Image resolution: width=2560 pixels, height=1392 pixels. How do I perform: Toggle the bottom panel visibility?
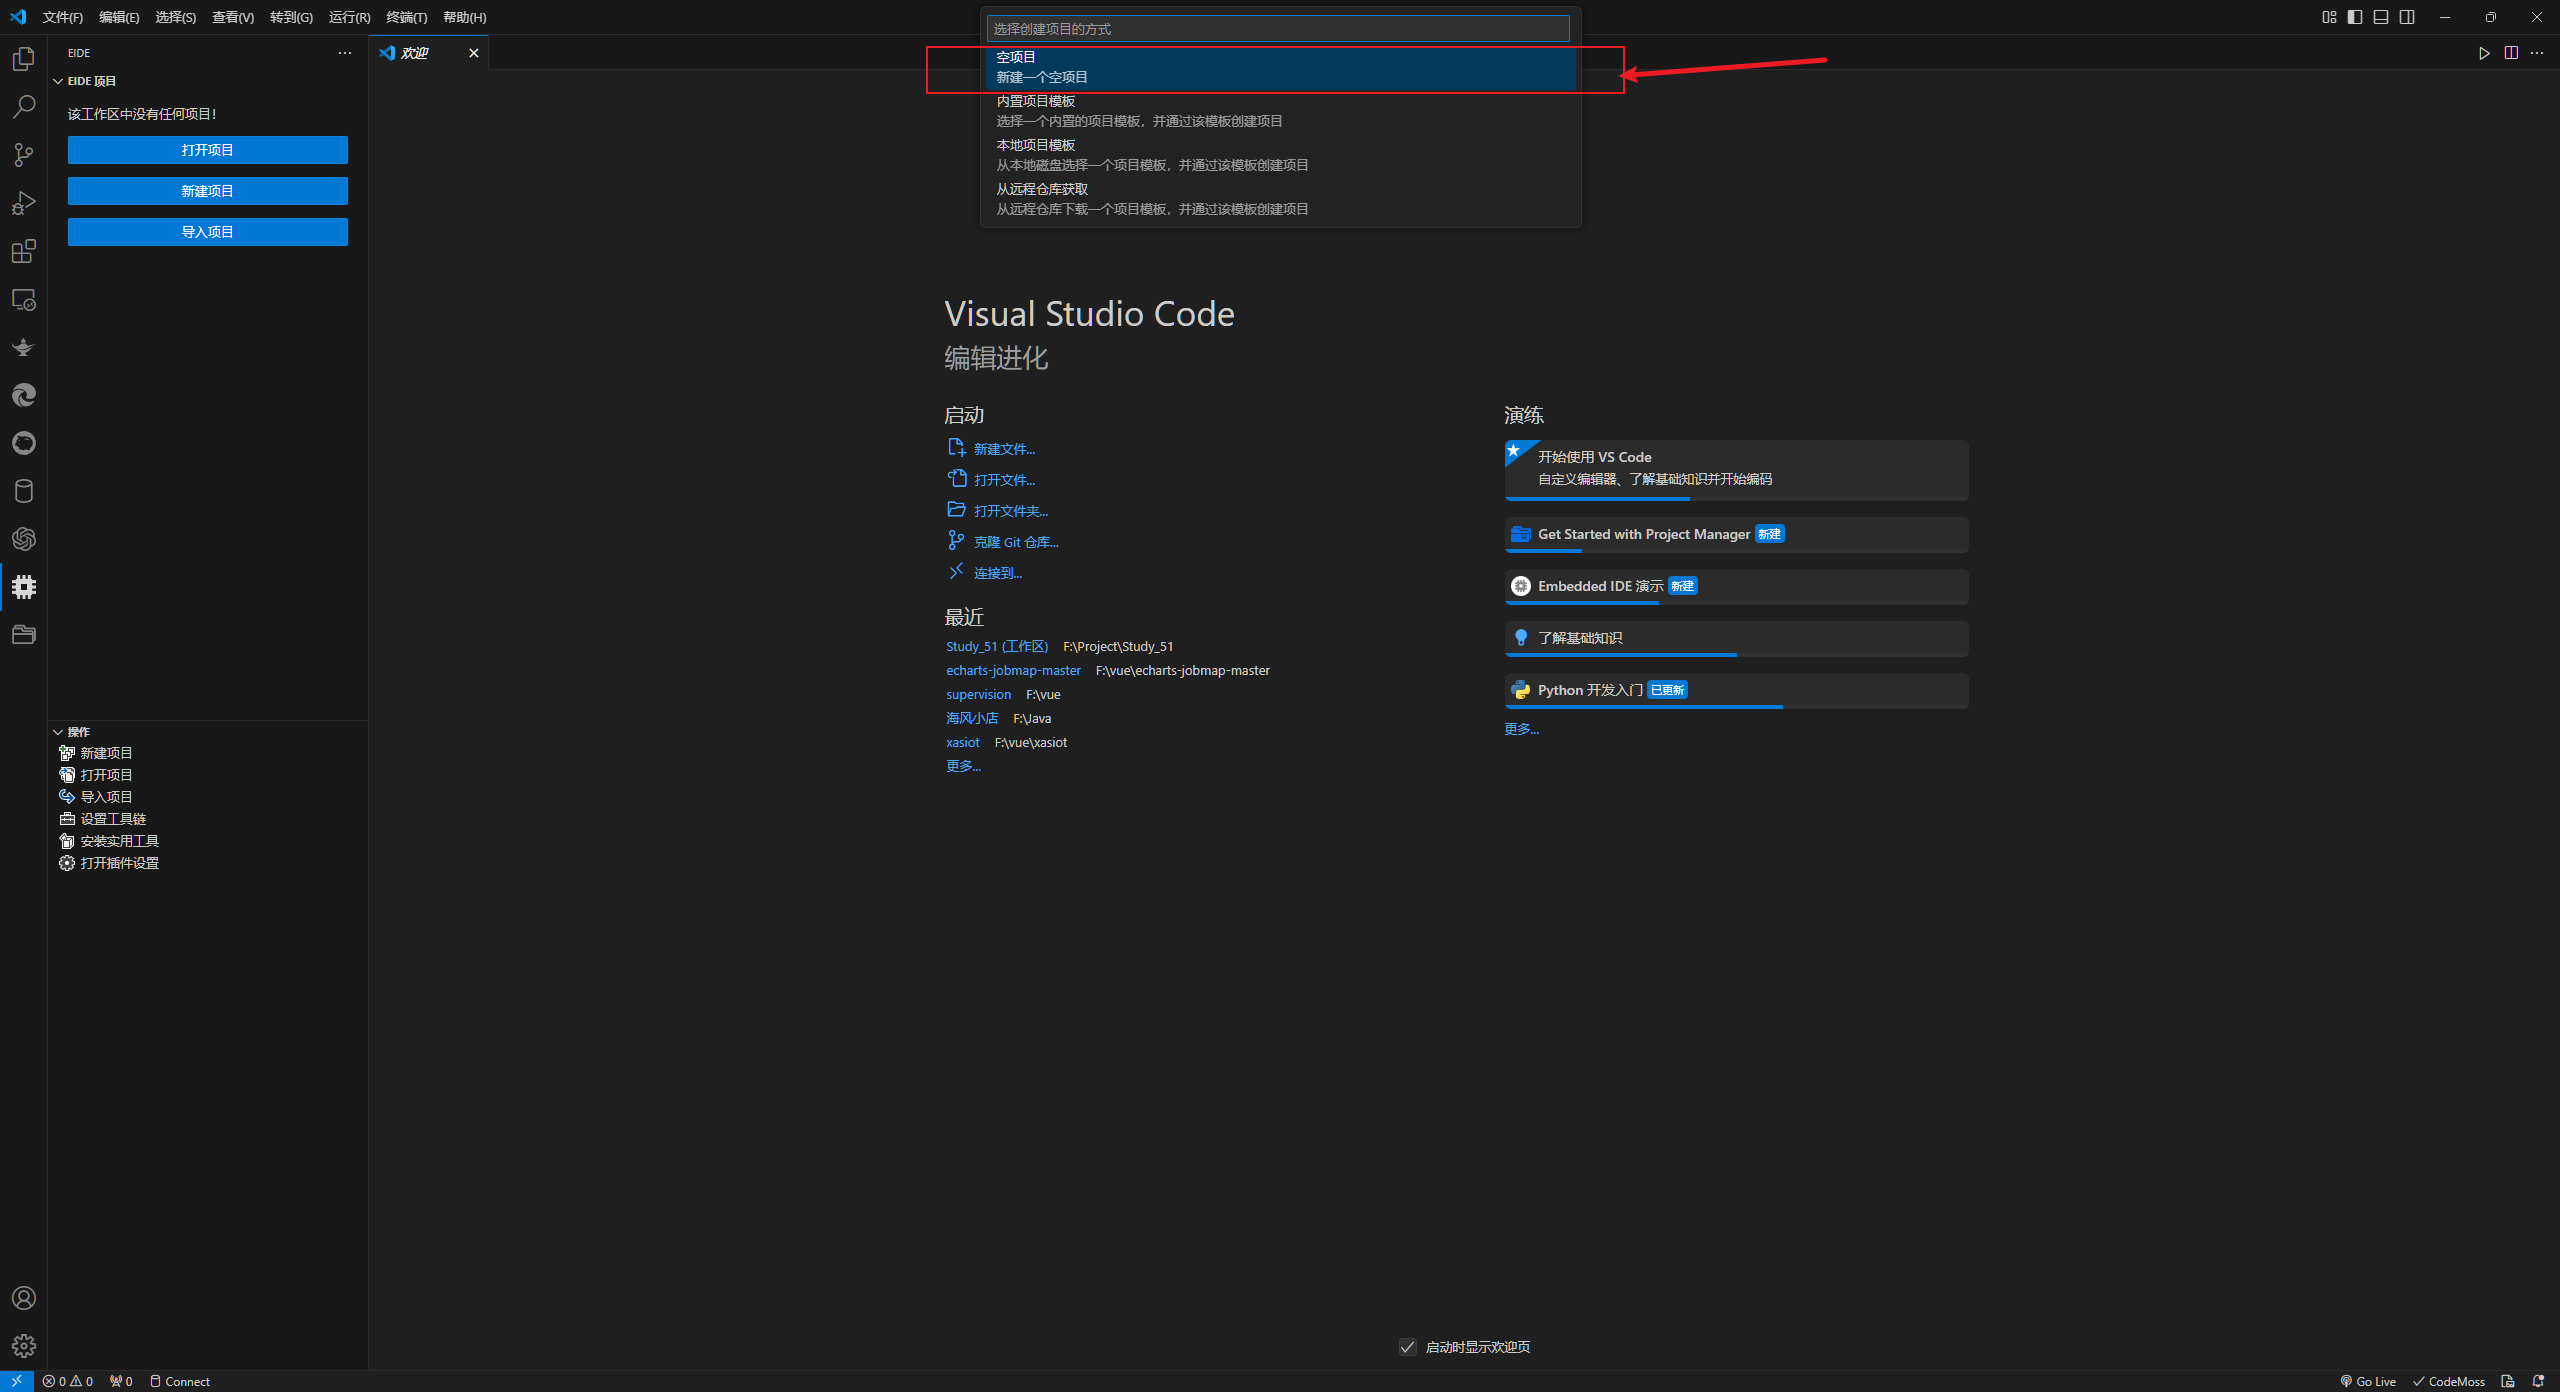tap(2381, 17)
